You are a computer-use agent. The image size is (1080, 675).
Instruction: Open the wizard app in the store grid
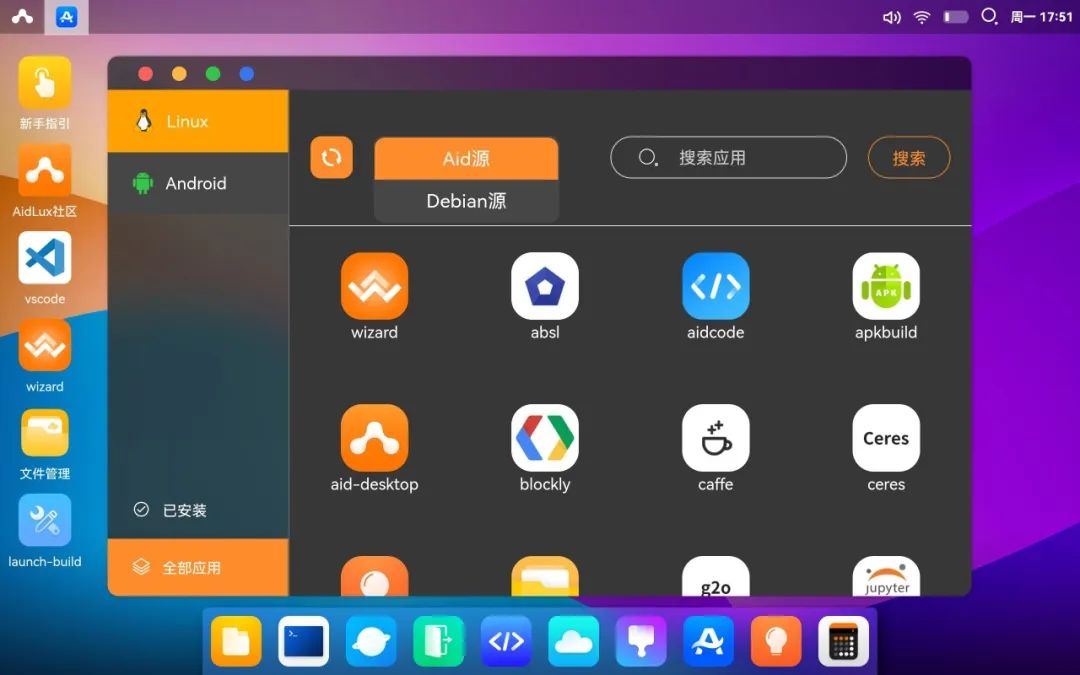point(374,286)
